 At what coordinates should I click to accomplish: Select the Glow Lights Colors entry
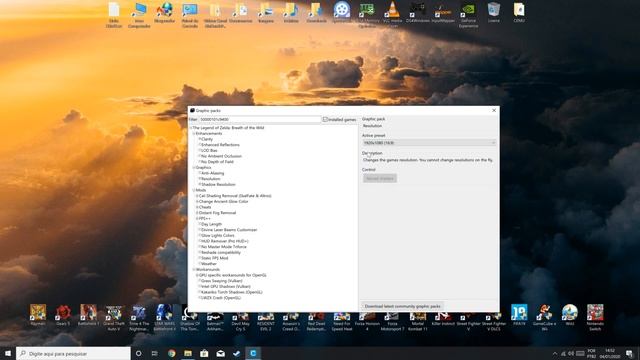click(x=218, y=236)
